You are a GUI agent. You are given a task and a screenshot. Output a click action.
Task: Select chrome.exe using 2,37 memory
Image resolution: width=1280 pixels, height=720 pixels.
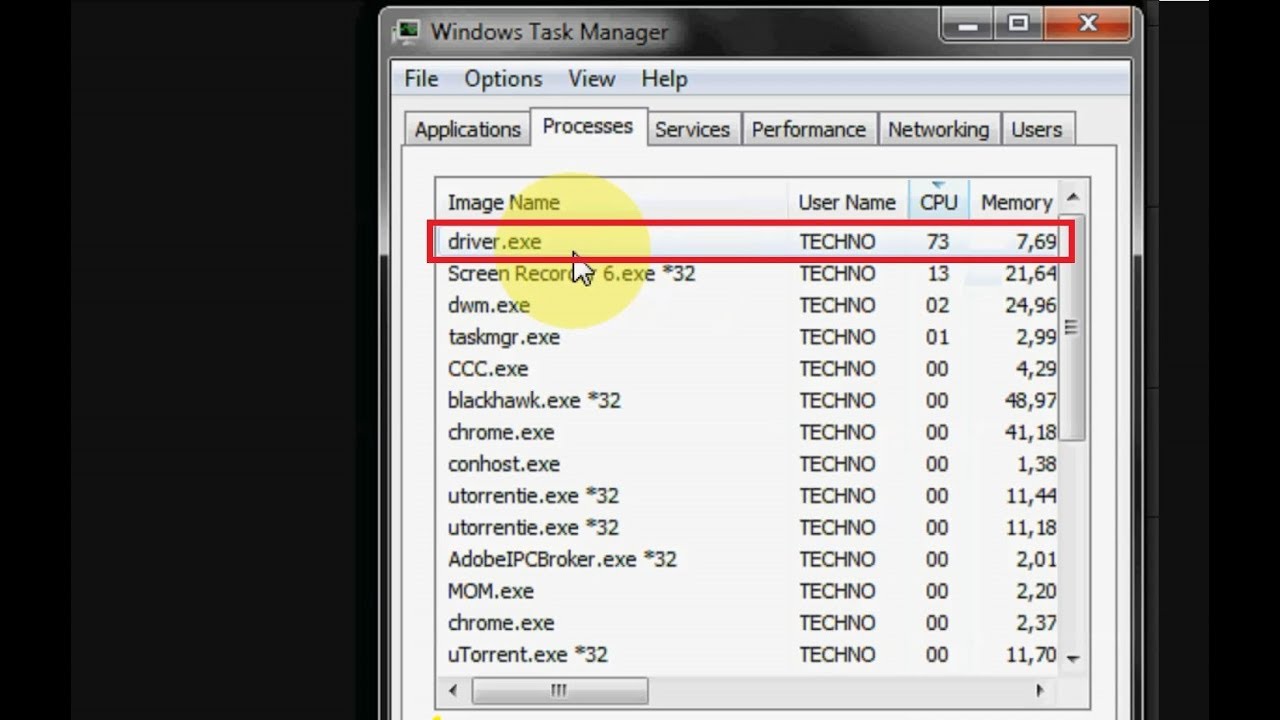748,623
